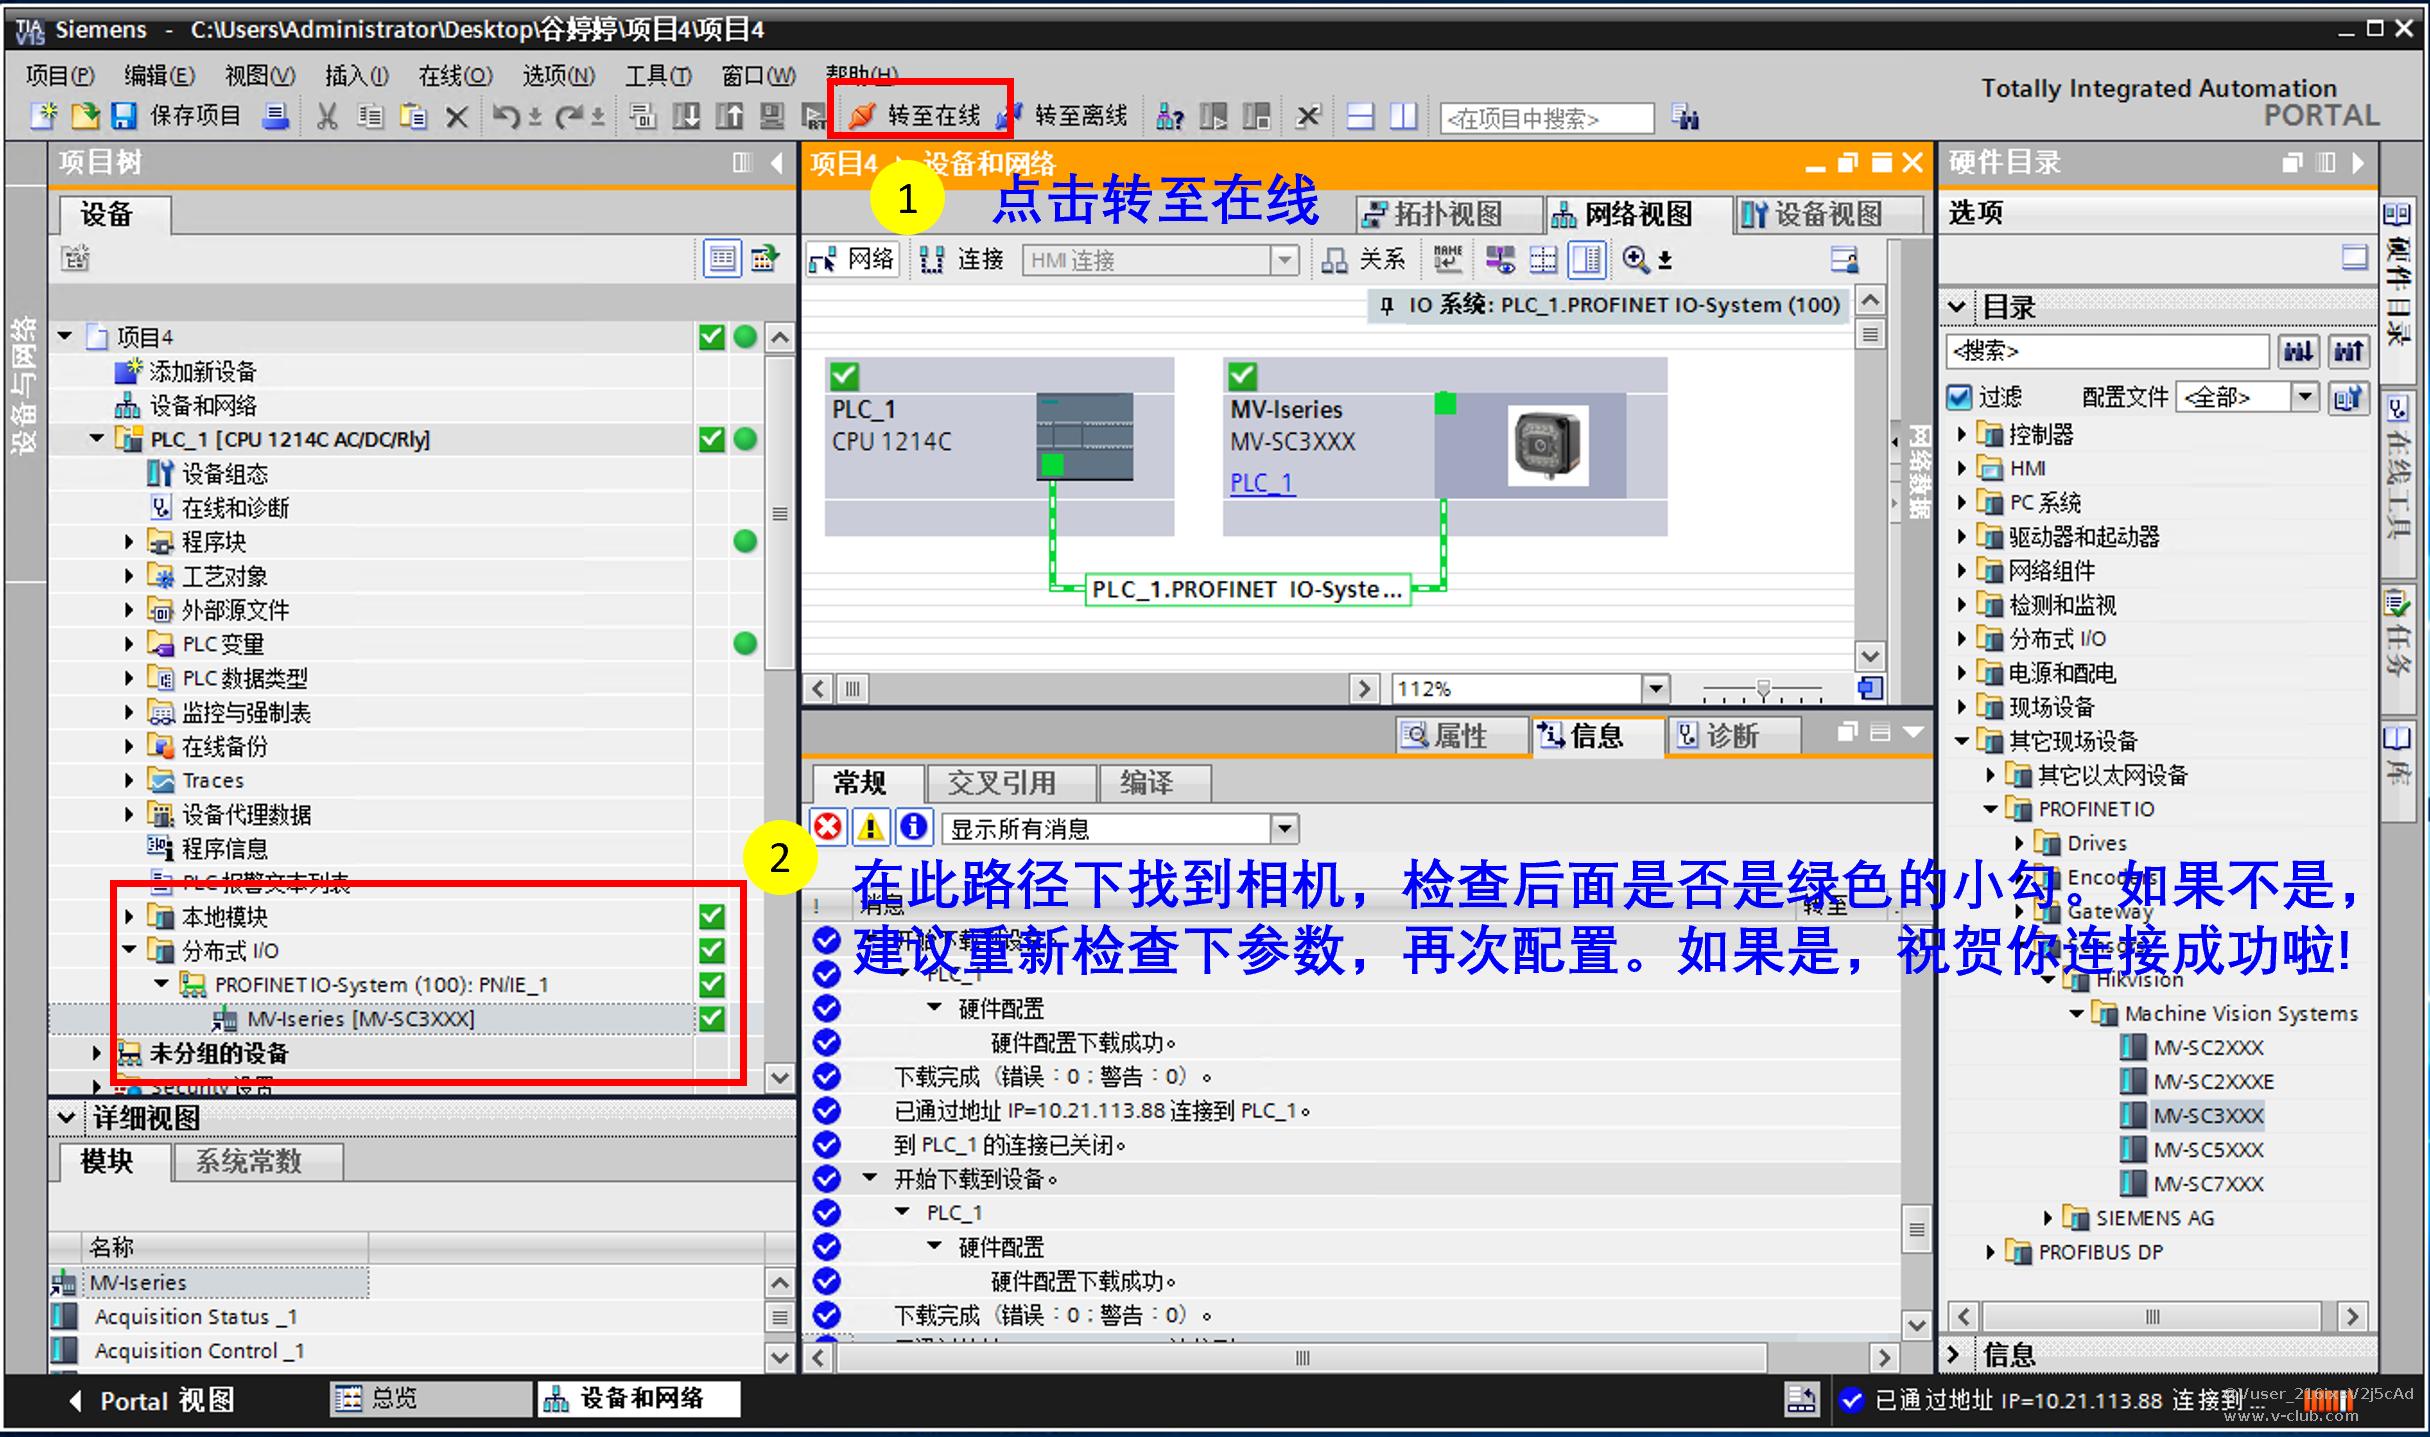Toggle the 过滤 filter checkbox

[1959, 397]
